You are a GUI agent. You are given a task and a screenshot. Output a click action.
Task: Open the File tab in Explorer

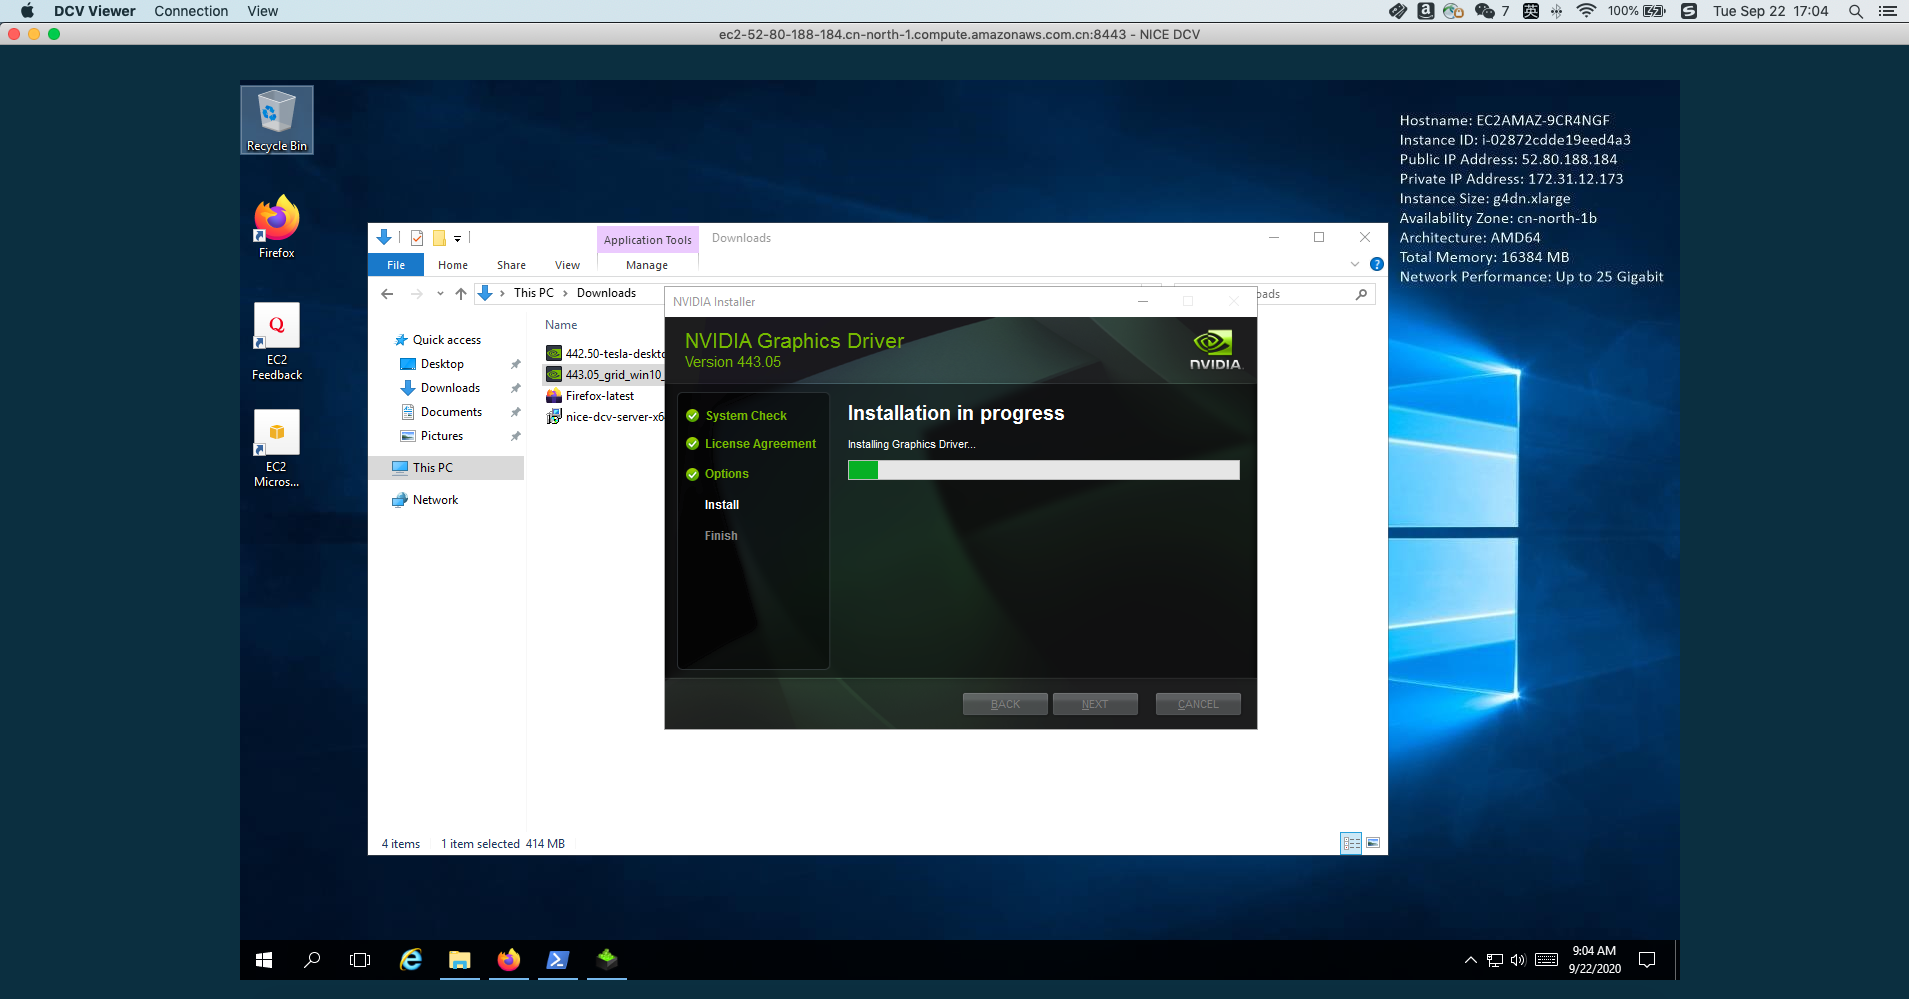(396, 265)
